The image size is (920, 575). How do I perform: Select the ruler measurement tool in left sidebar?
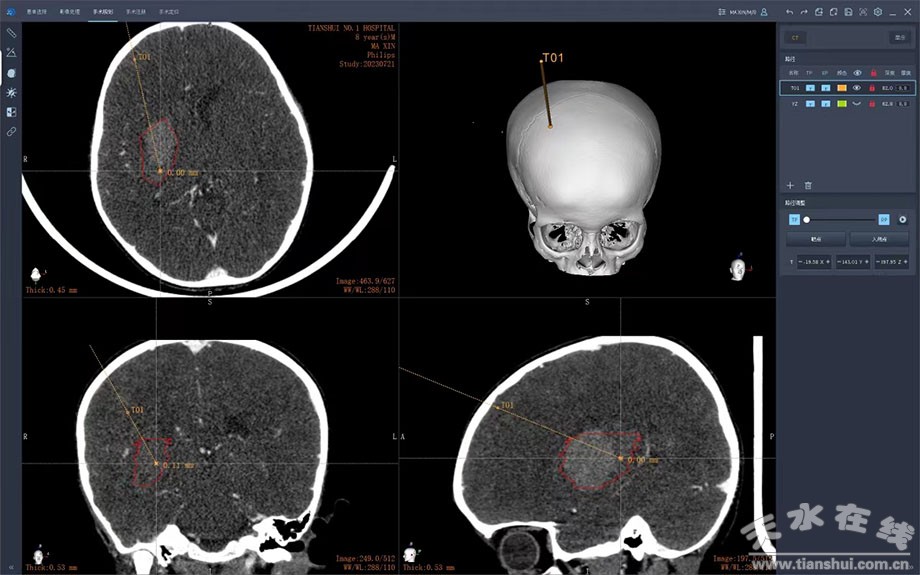point(11,33)
